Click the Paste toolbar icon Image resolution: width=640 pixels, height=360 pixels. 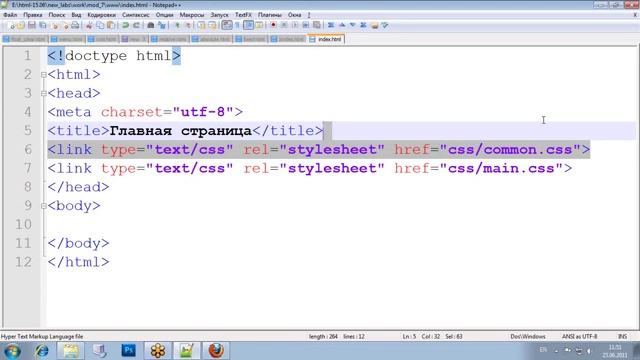click(x=111, y=25)
